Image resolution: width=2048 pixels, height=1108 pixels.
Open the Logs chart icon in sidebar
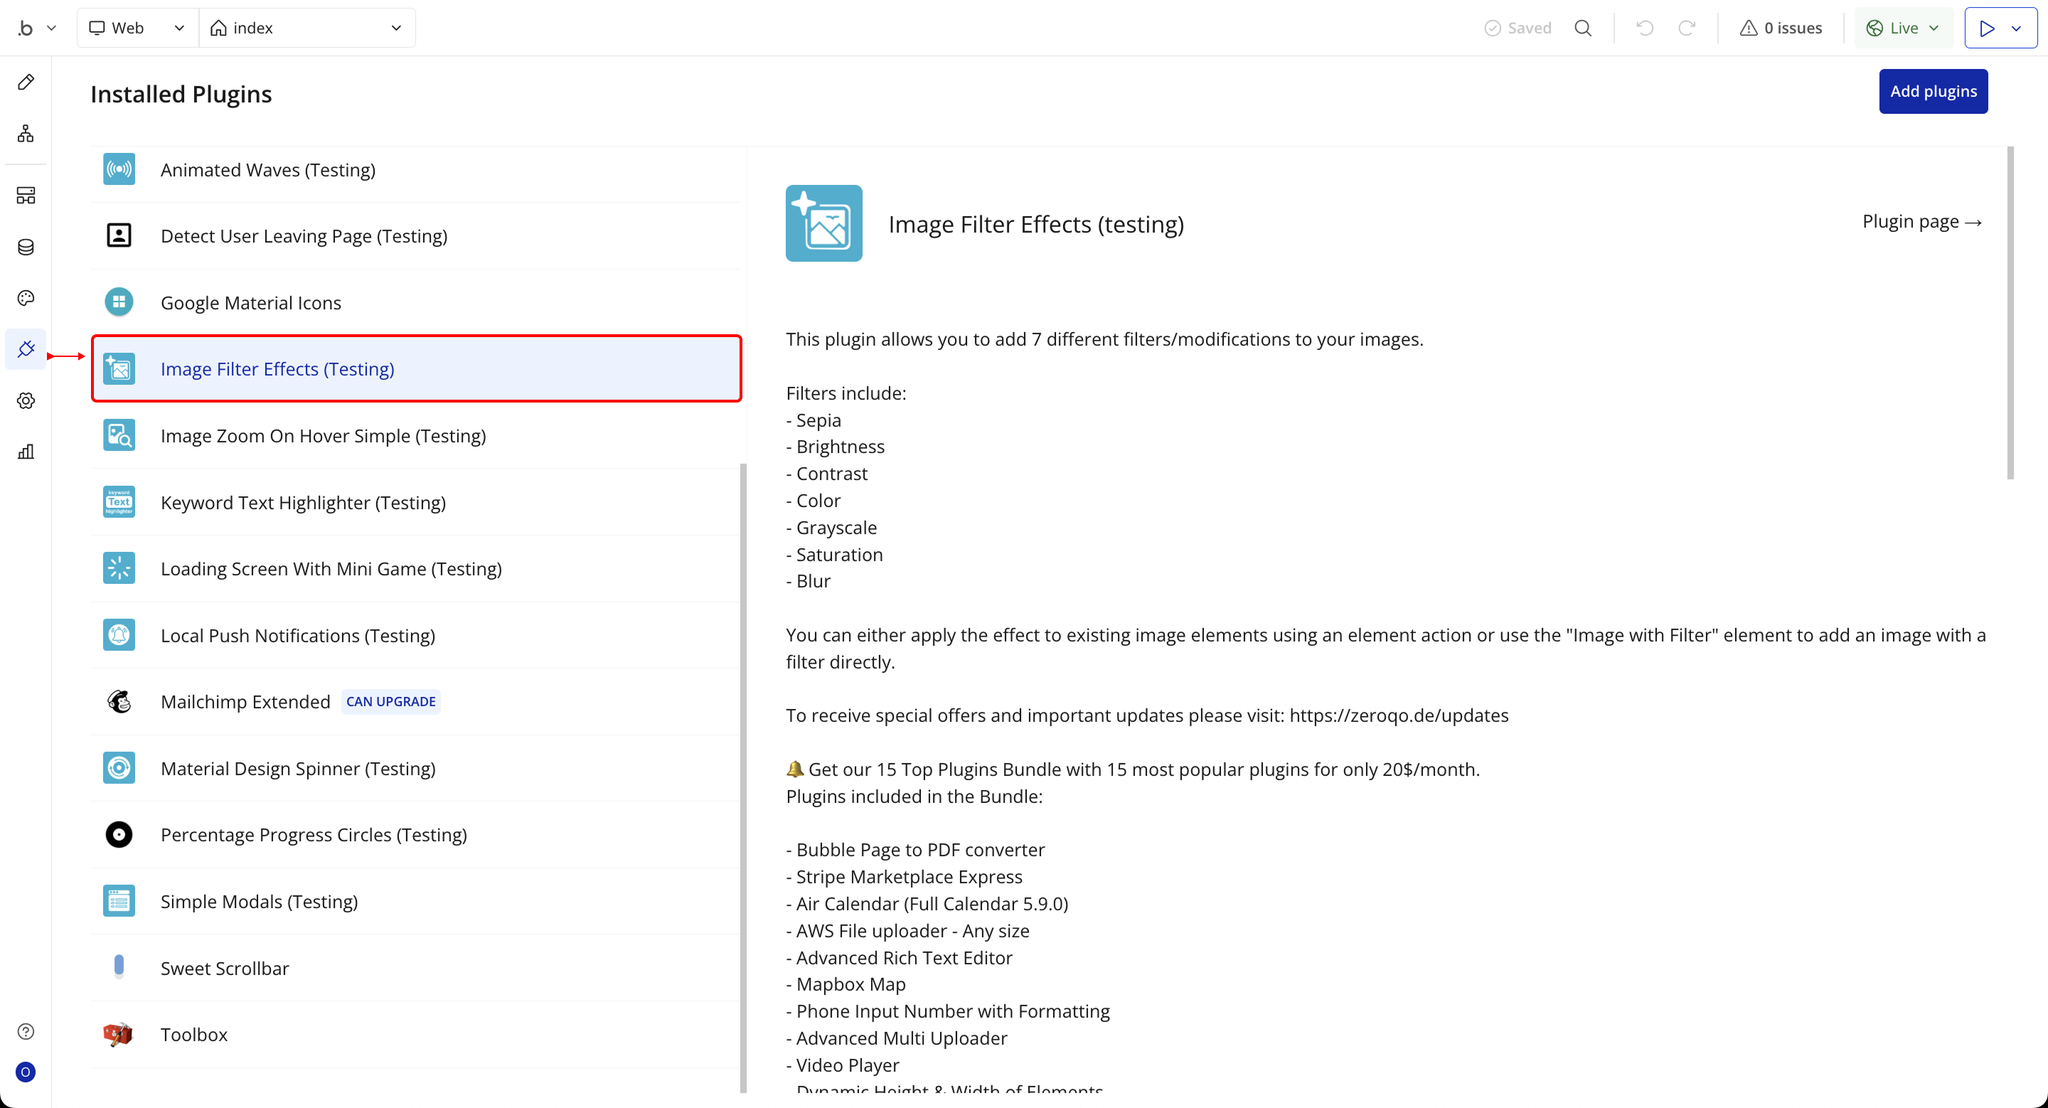(x=26, y=452)
